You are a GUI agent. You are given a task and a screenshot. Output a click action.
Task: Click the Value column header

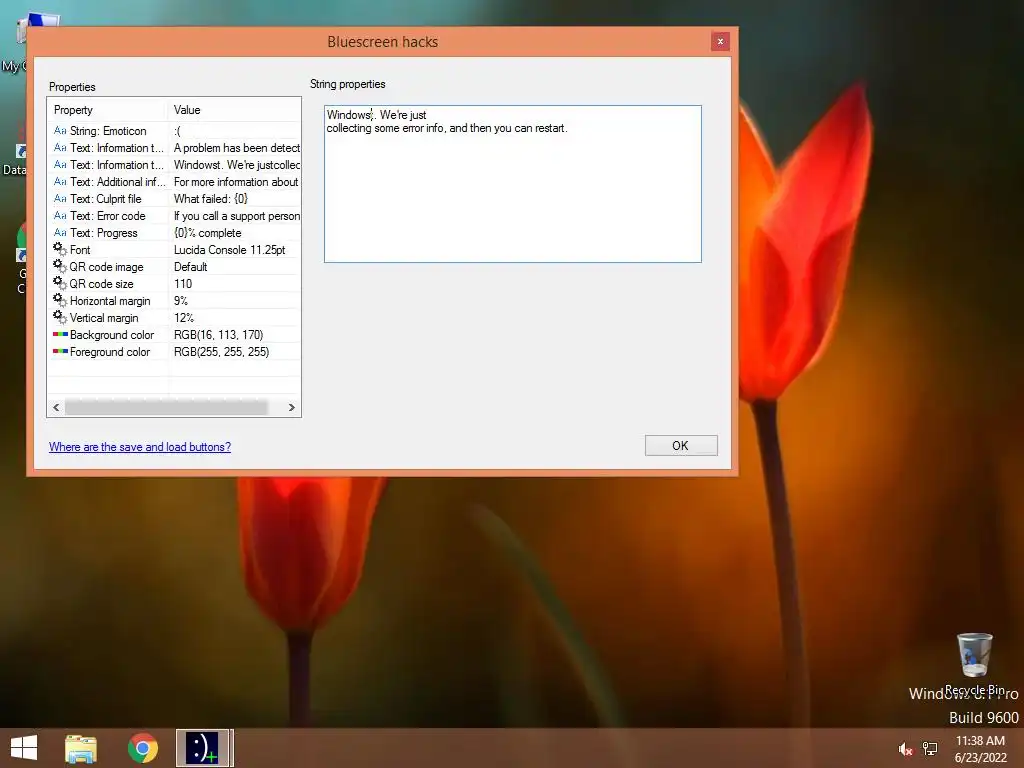234,110
